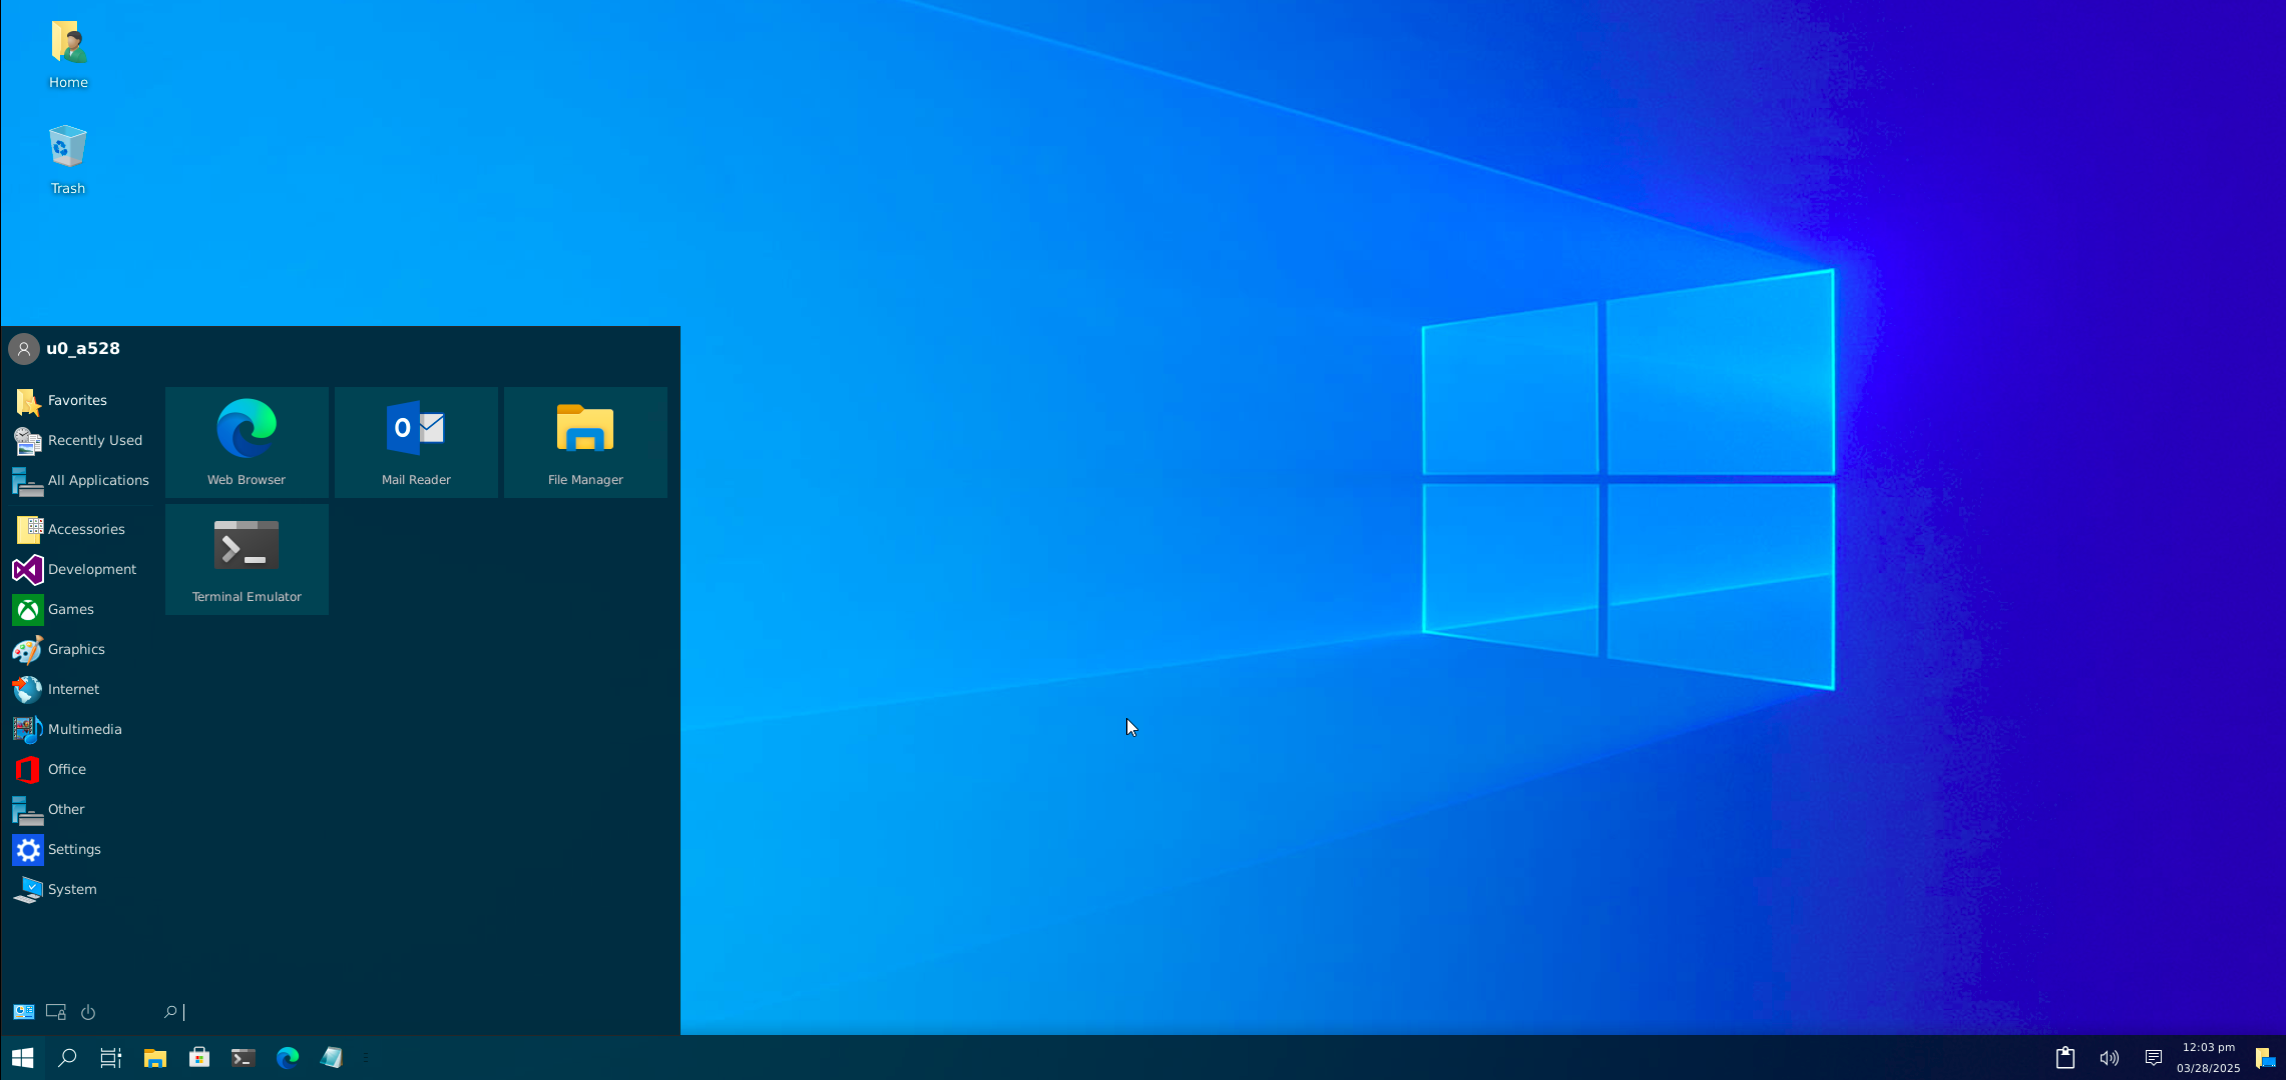Open Notepad icon on taskbar
2286x1080 pixels.
coord(331,1058)
